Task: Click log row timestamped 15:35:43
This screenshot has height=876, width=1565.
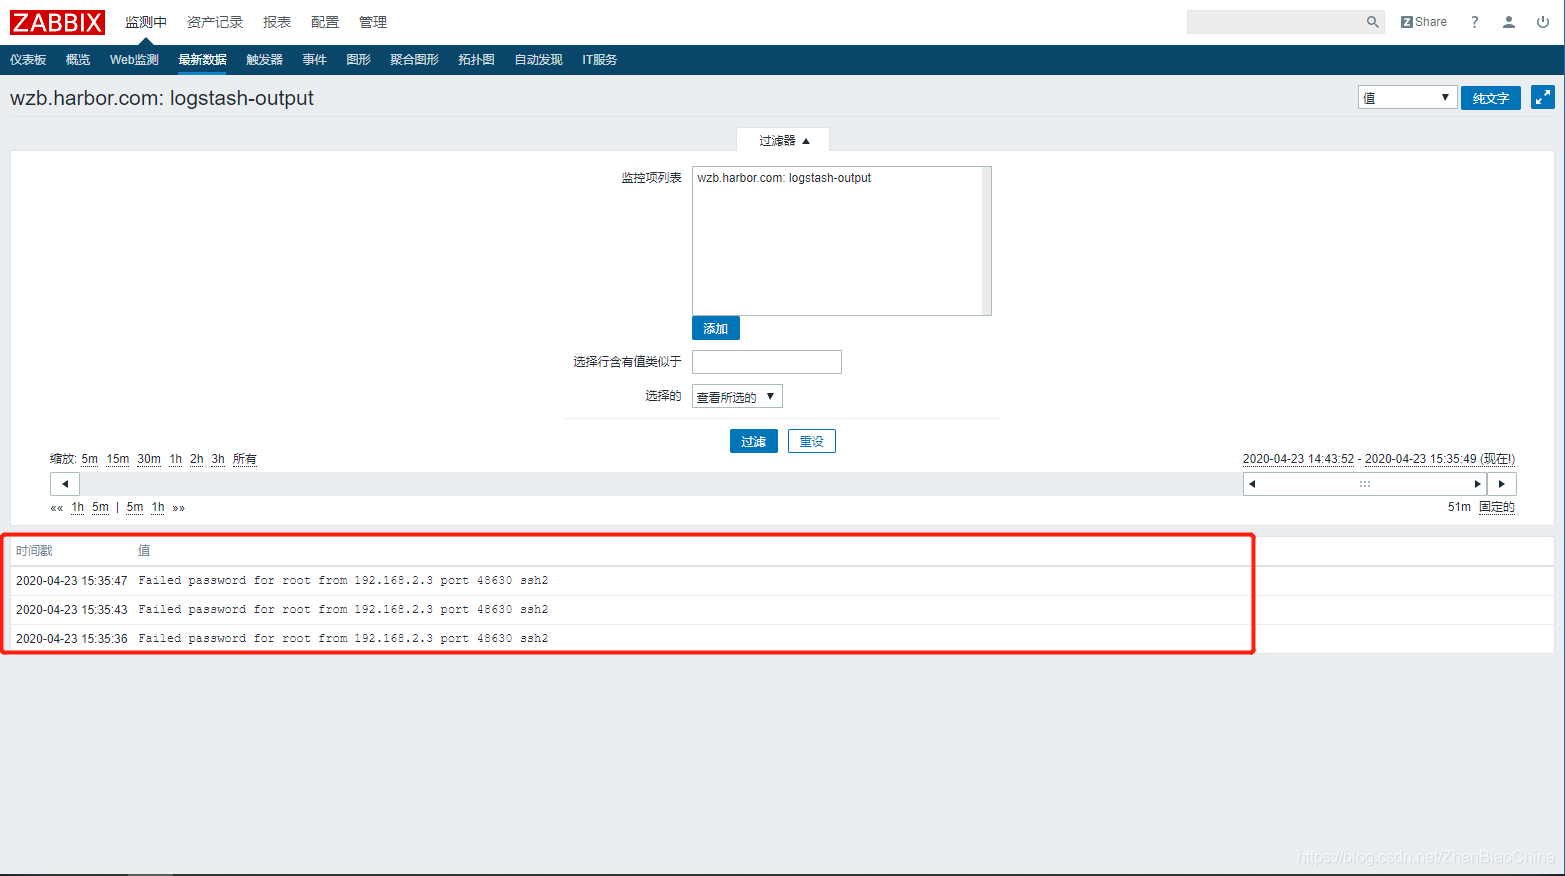Action: (782, 609)
